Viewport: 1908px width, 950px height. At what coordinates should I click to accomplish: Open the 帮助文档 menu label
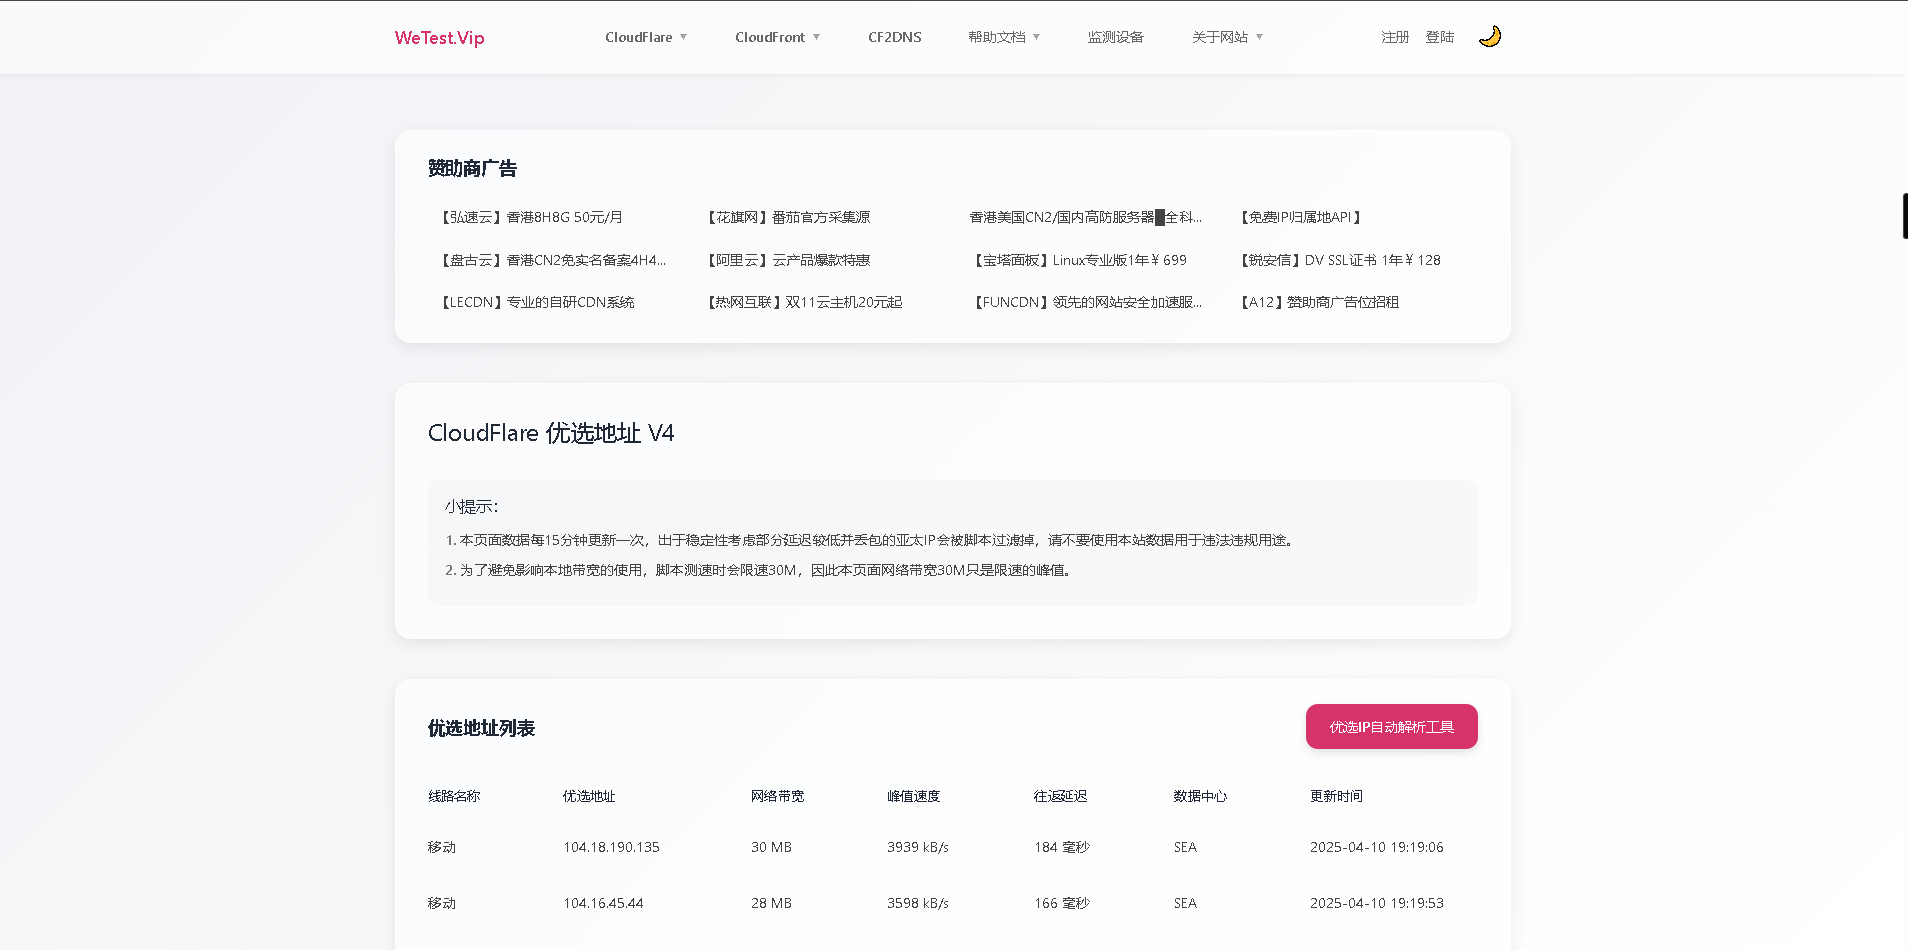(x=997, y=37)
